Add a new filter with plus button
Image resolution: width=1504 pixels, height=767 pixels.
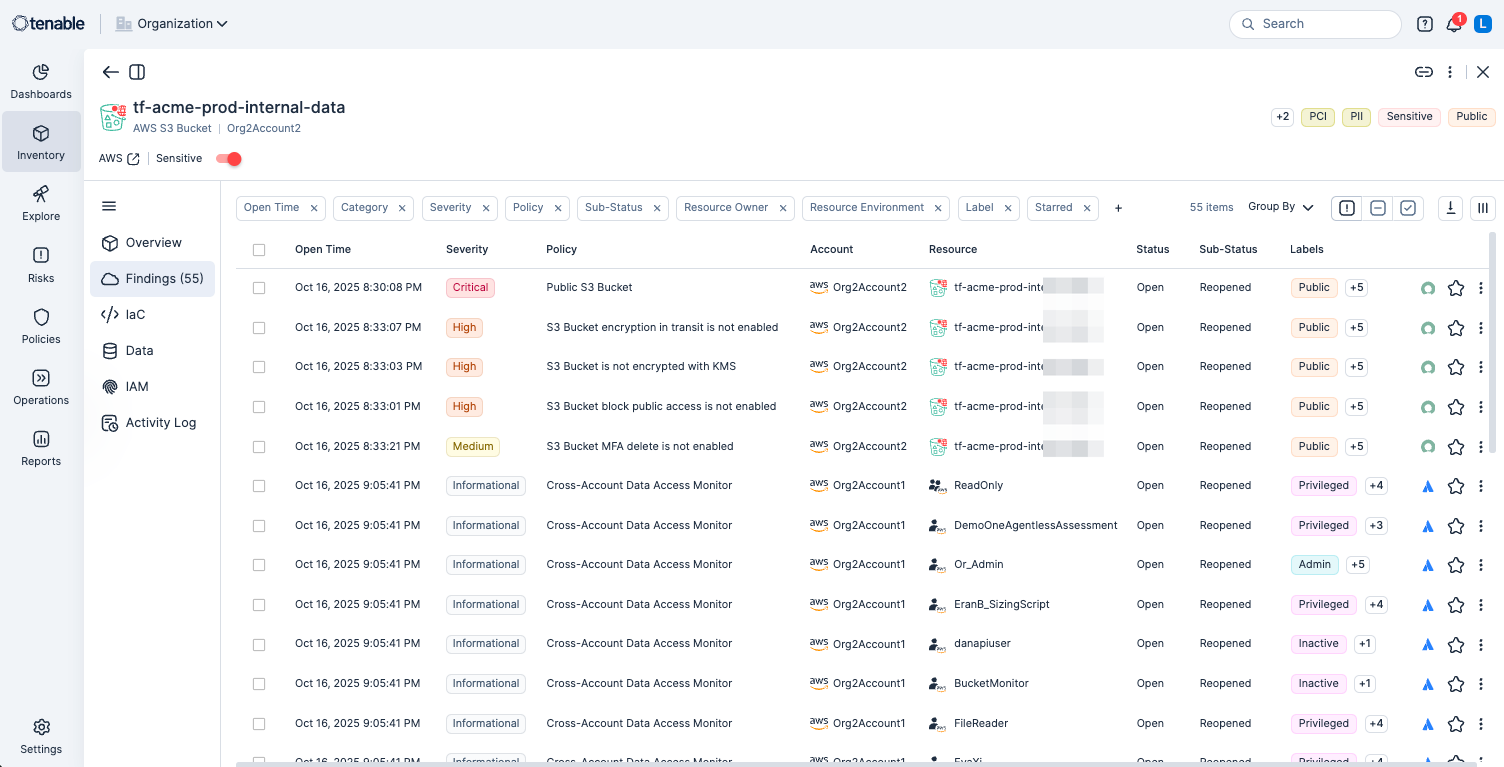coord(1118,208)
